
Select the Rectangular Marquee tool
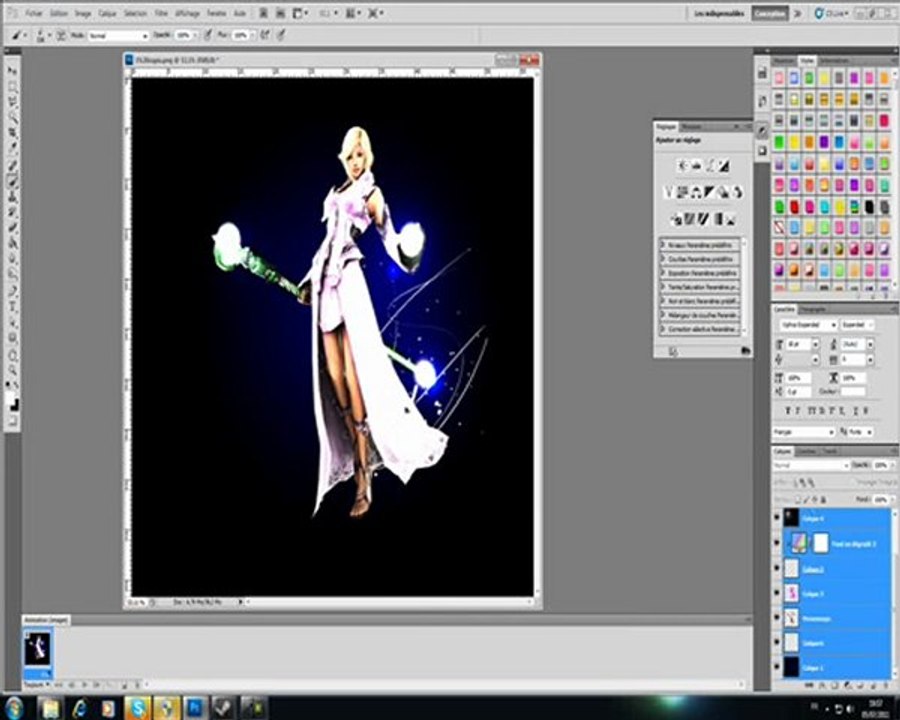12,87
